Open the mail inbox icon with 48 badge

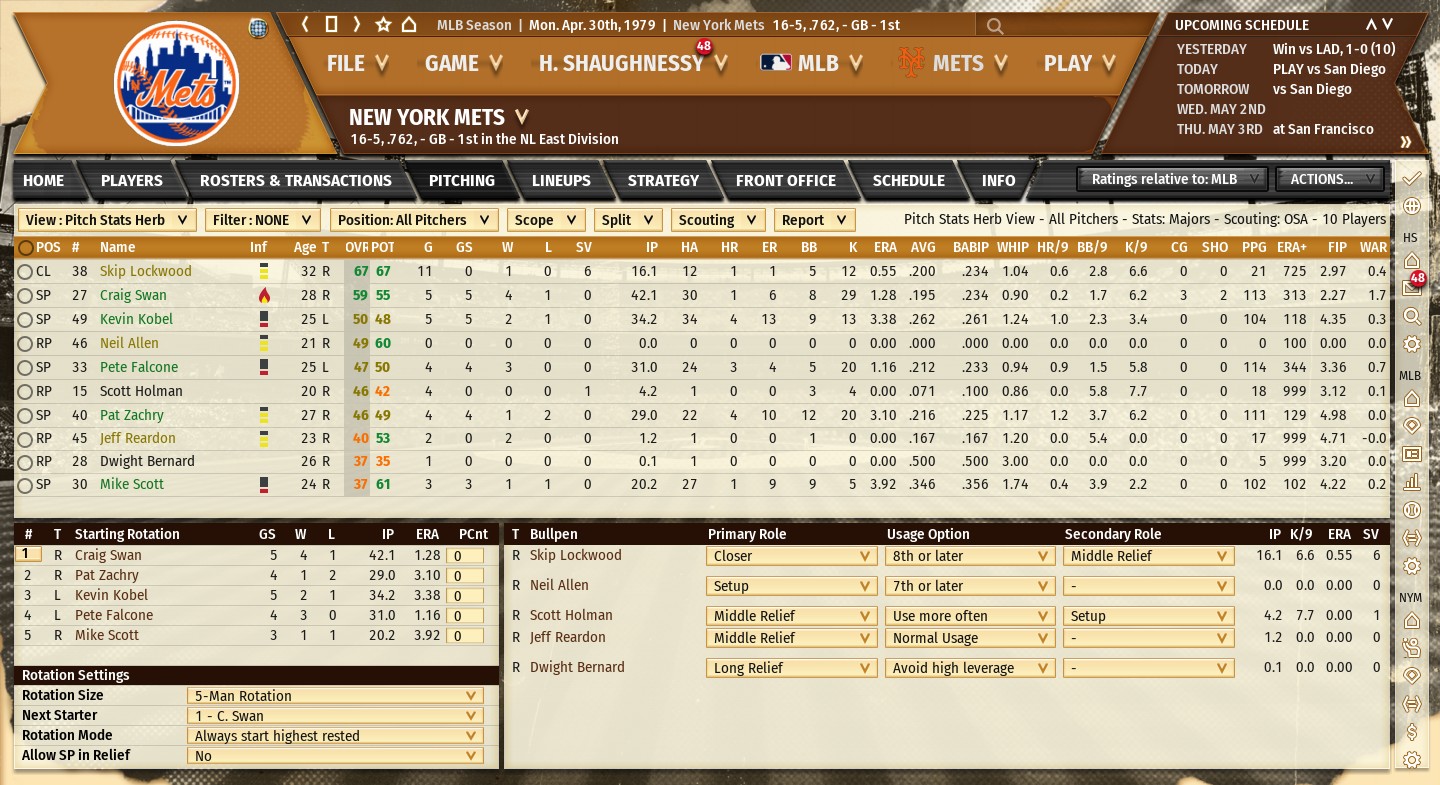1412,289
